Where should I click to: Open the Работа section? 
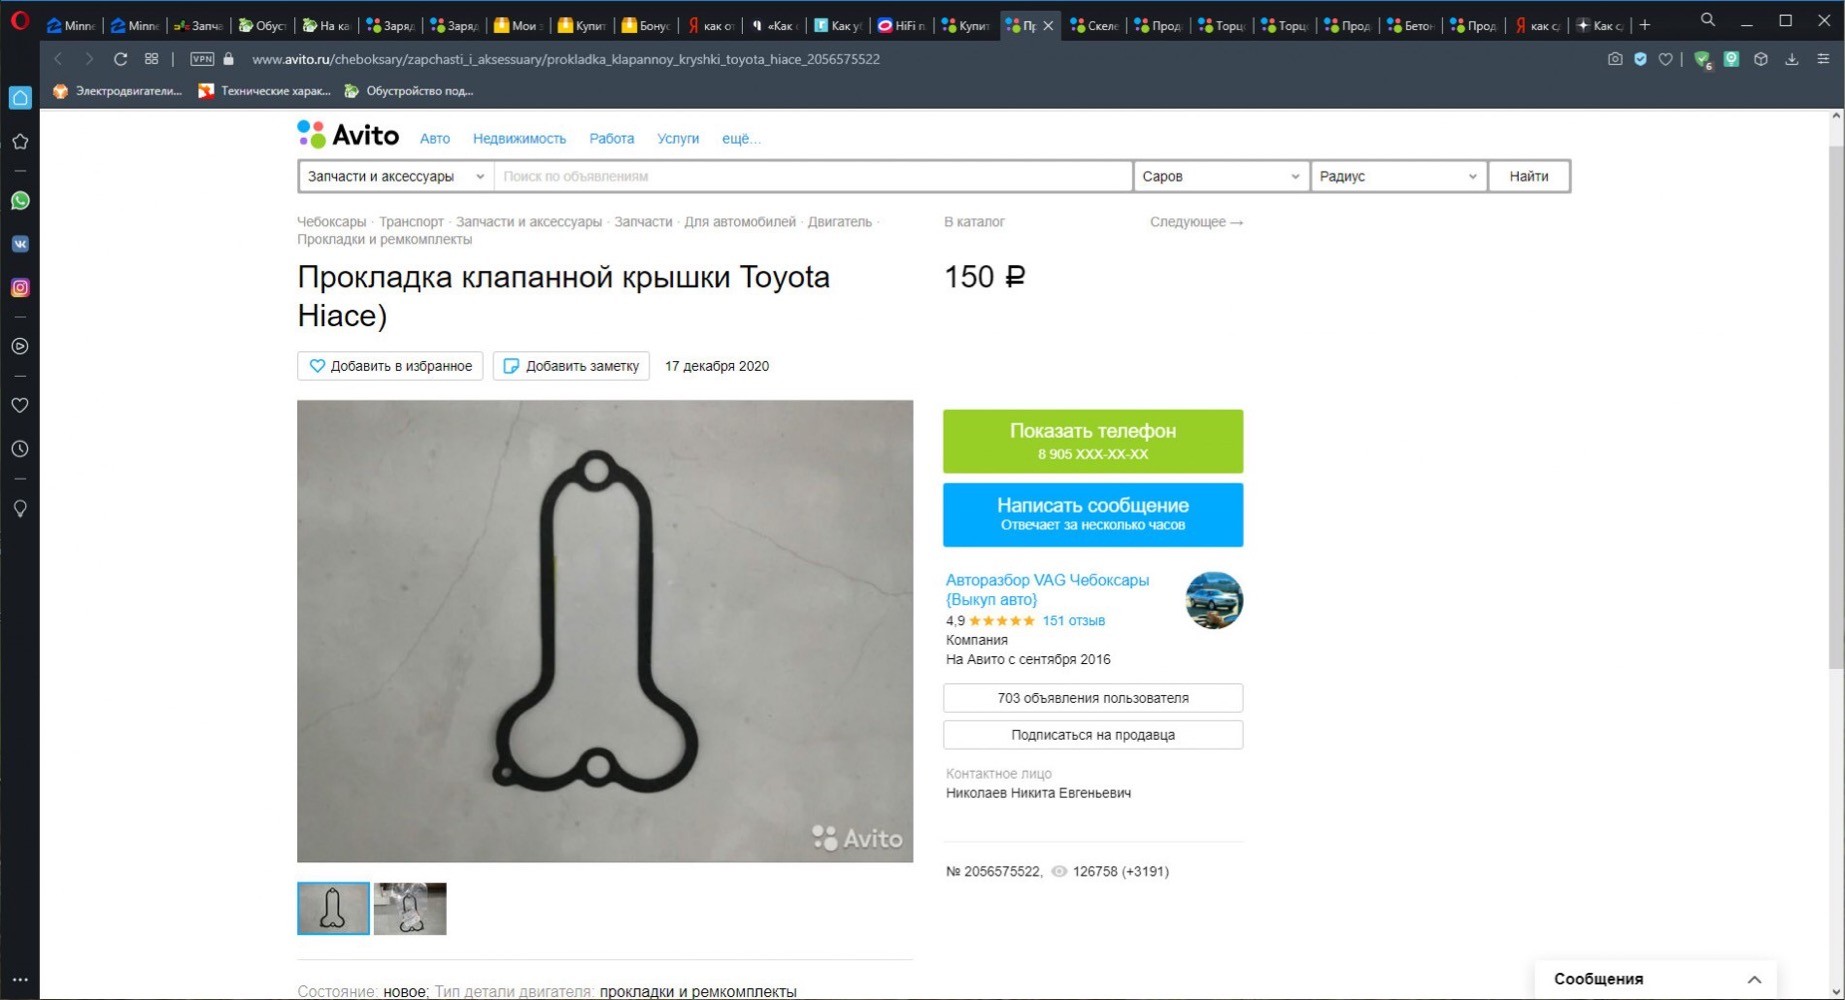click(612, 138)
